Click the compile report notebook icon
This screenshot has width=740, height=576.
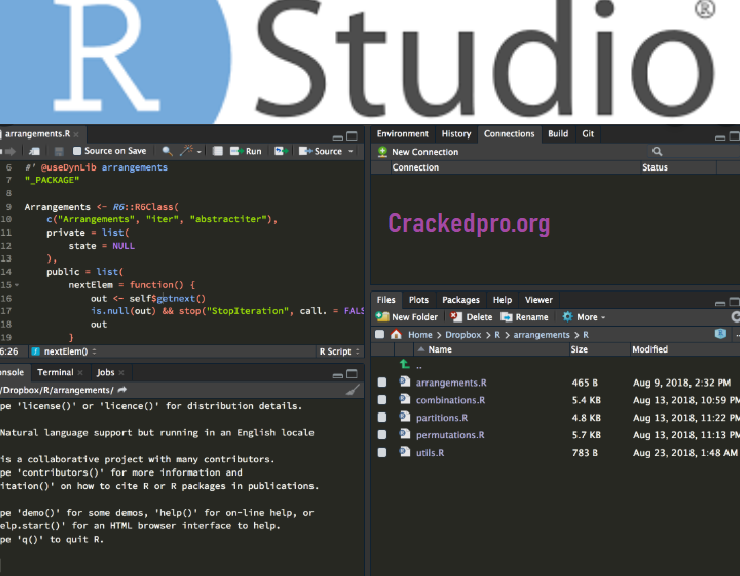[218, 151]
